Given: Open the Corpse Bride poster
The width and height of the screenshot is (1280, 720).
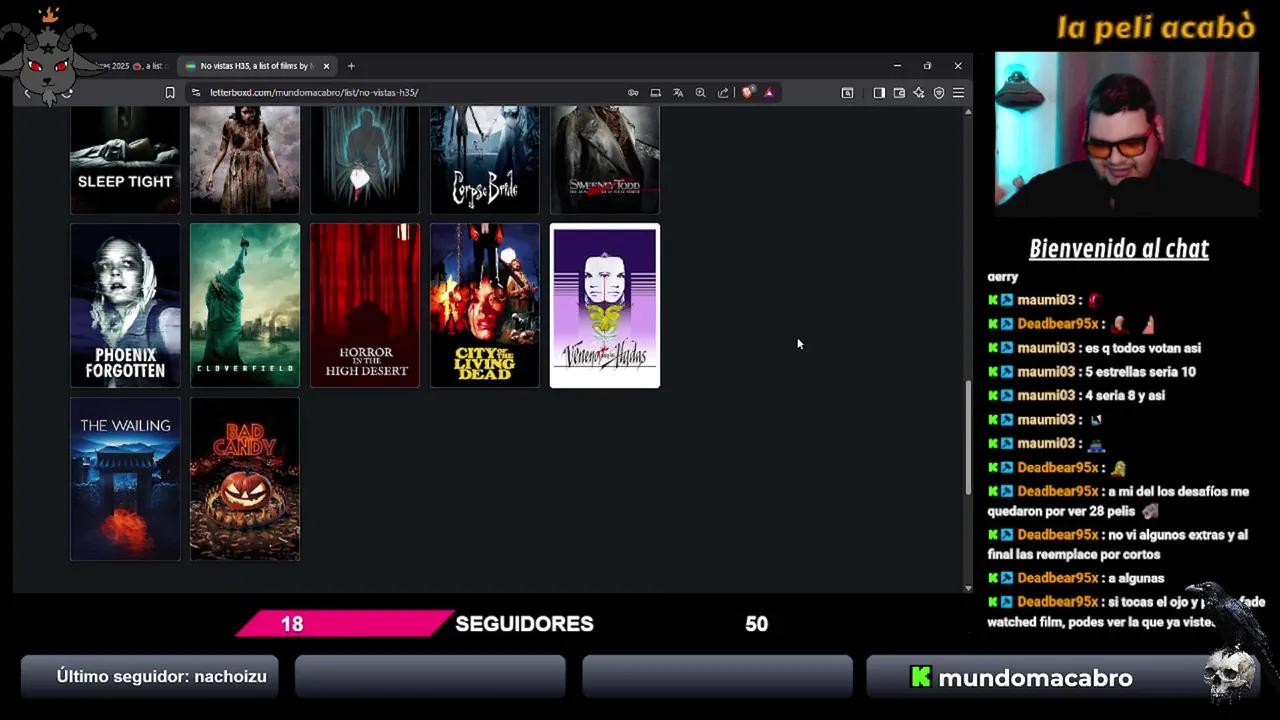Looking at the screenshot, I should (485, 160).
